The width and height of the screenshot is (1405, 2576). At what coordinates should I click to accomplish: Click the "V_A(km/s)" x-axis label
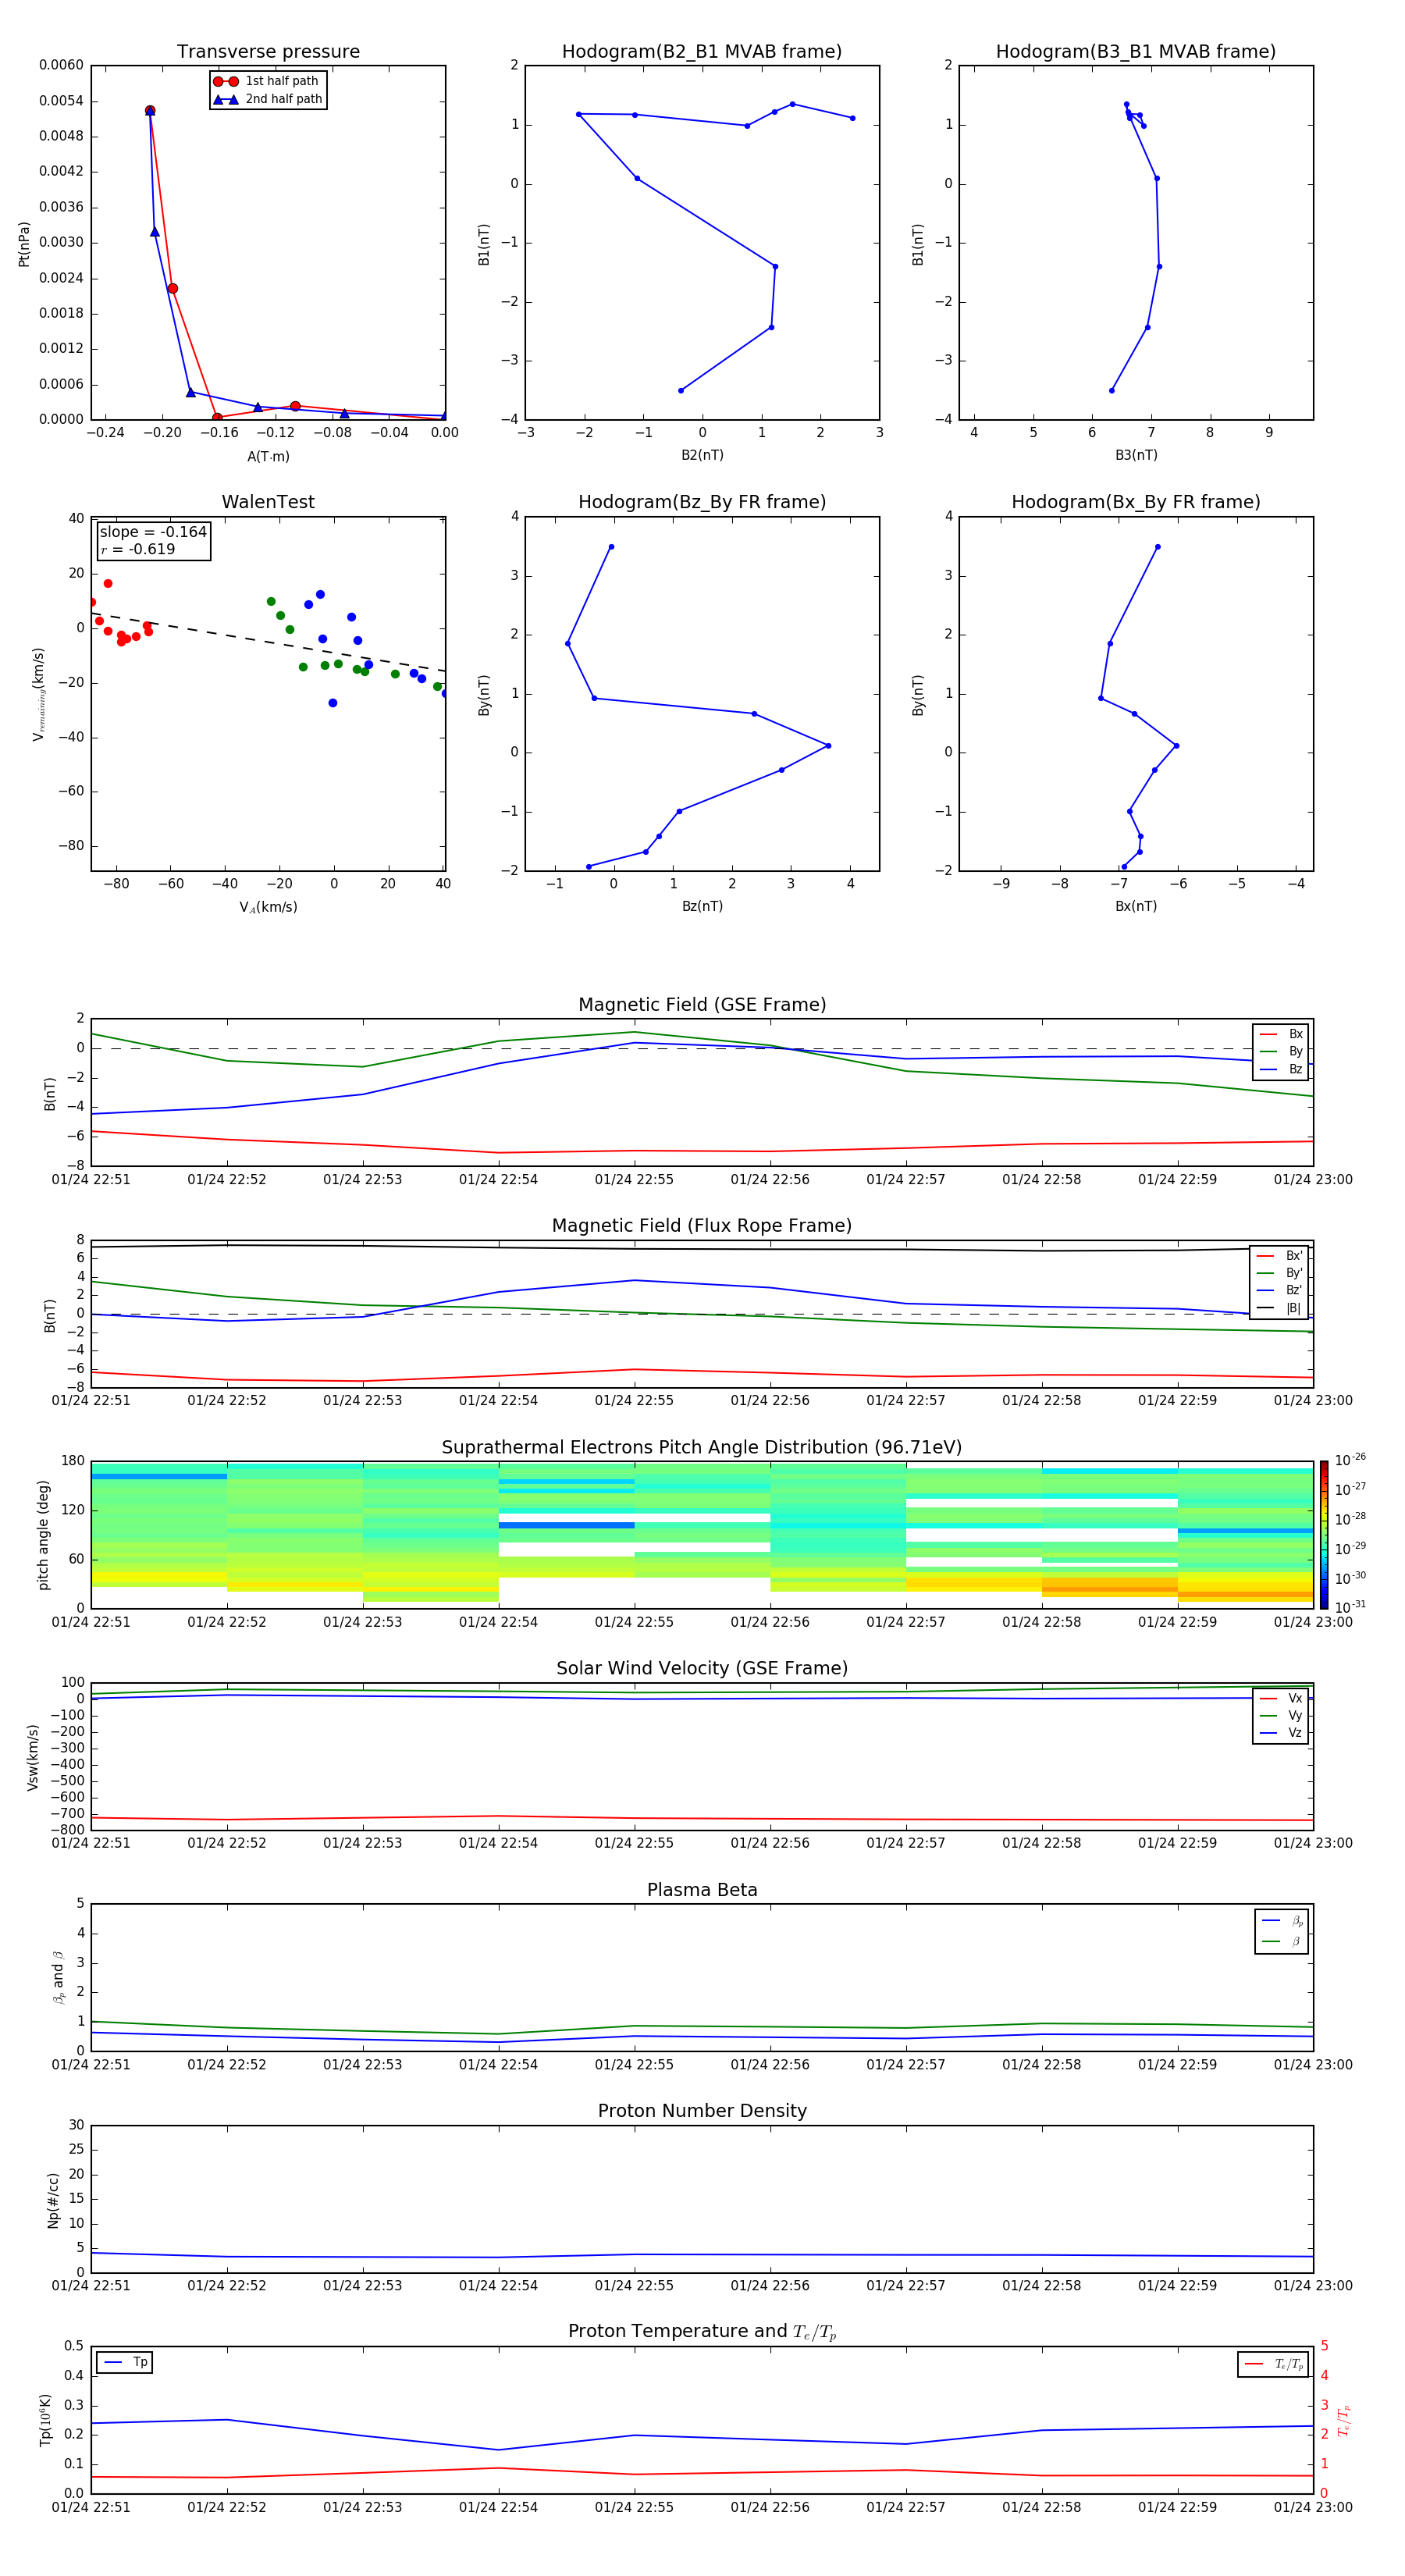click(268, 907)
